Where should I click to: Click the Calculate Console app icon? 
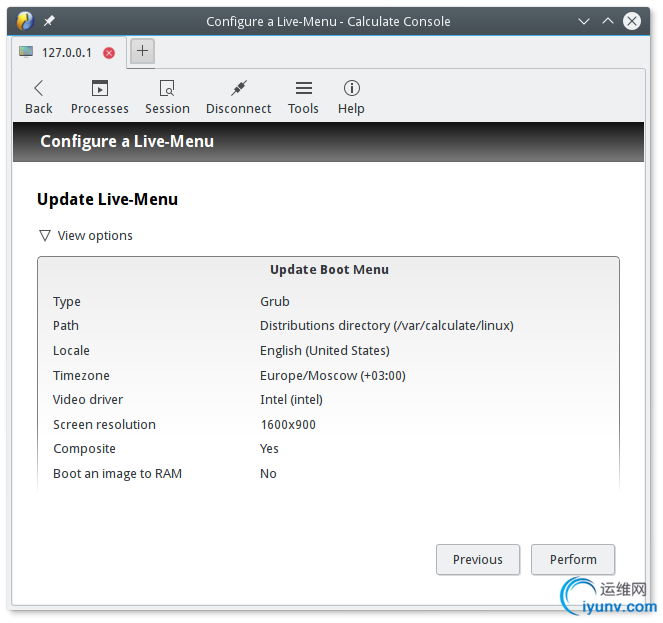[x=25, y=21]
